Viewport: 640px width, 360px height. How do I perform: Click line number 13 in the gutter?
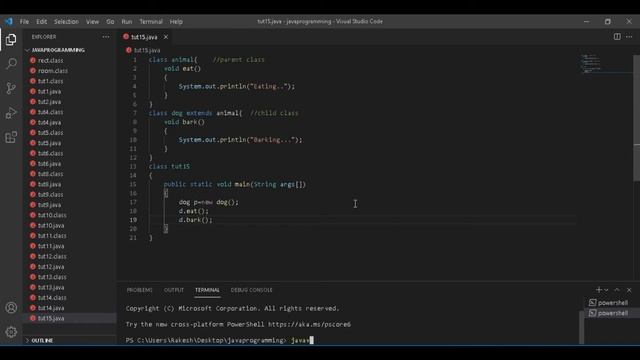(x=133, y=167)
